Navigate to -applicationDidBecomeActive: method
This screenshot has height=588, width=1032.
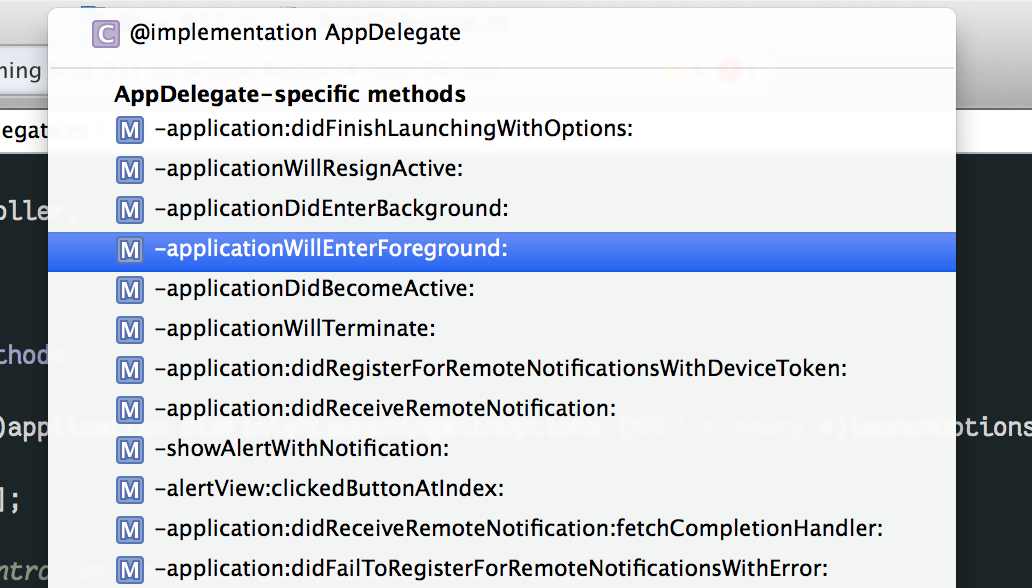tap(314, 289)
